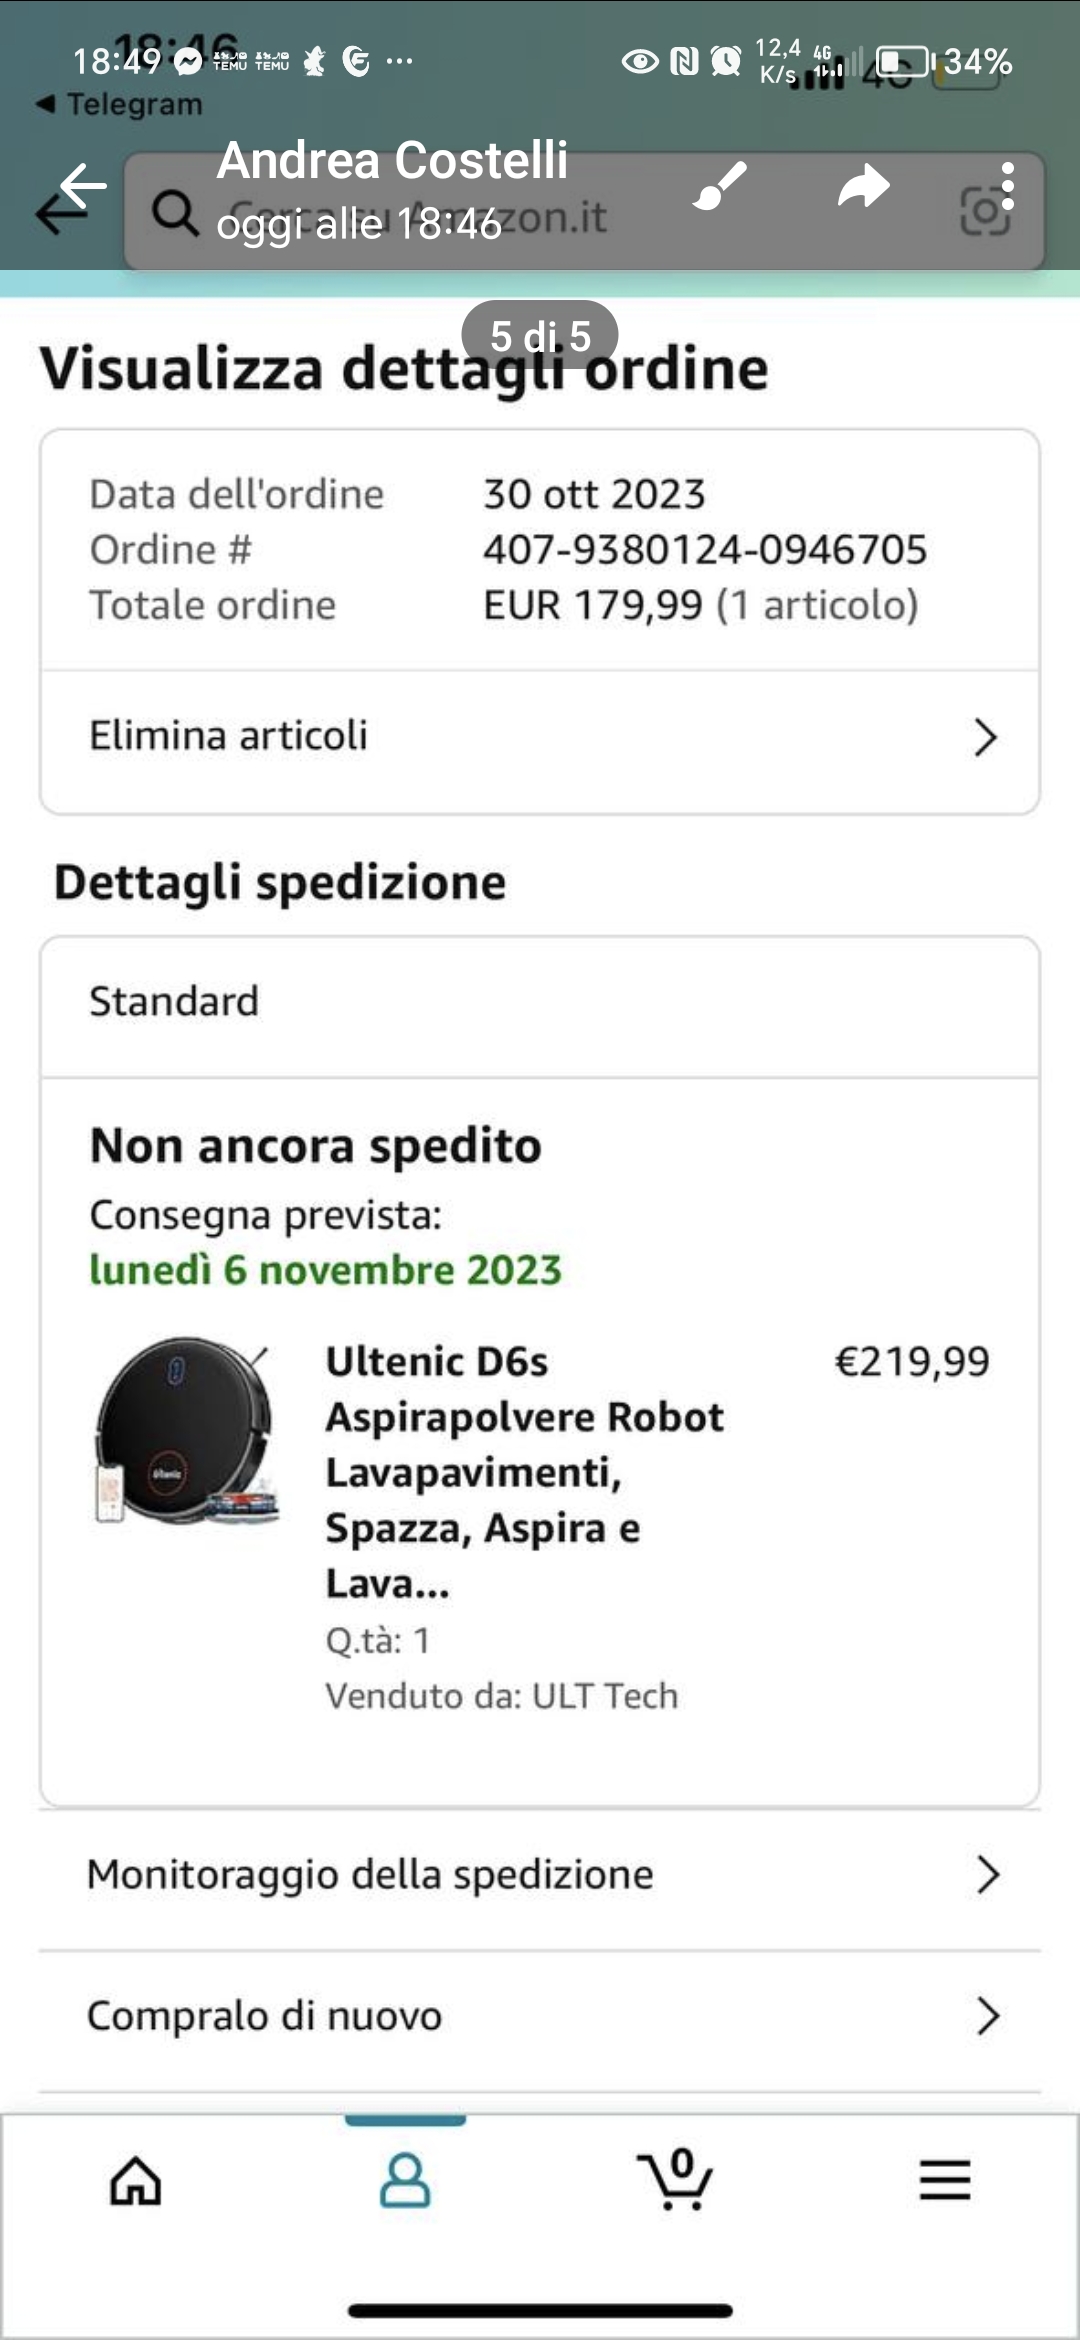Image resolution: width=1080 pixels, height=2340 pixels.
Task: Open the shopping cart icon
Action: click(675, 2179)
